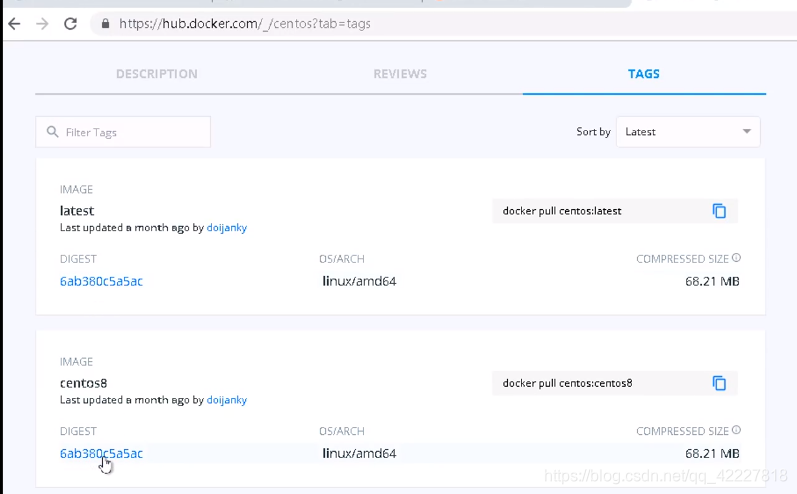
Task: Click the 'Sort by' label
Action: 593,132
